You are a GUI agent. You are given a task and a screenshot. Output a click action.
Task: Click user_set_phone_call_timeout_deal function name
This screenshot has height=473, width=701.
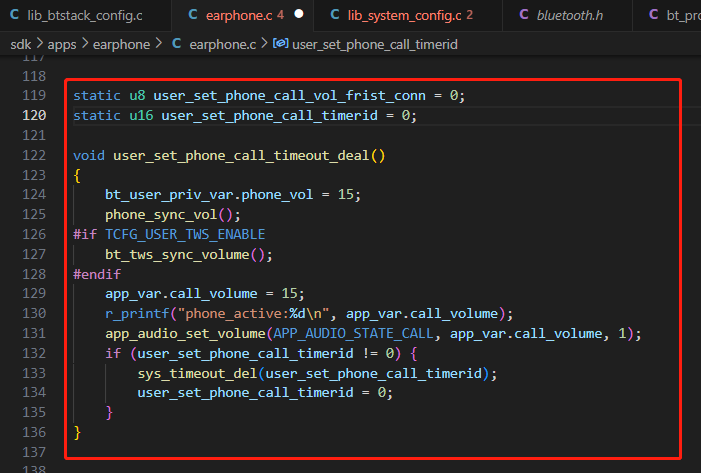point(241,156)
